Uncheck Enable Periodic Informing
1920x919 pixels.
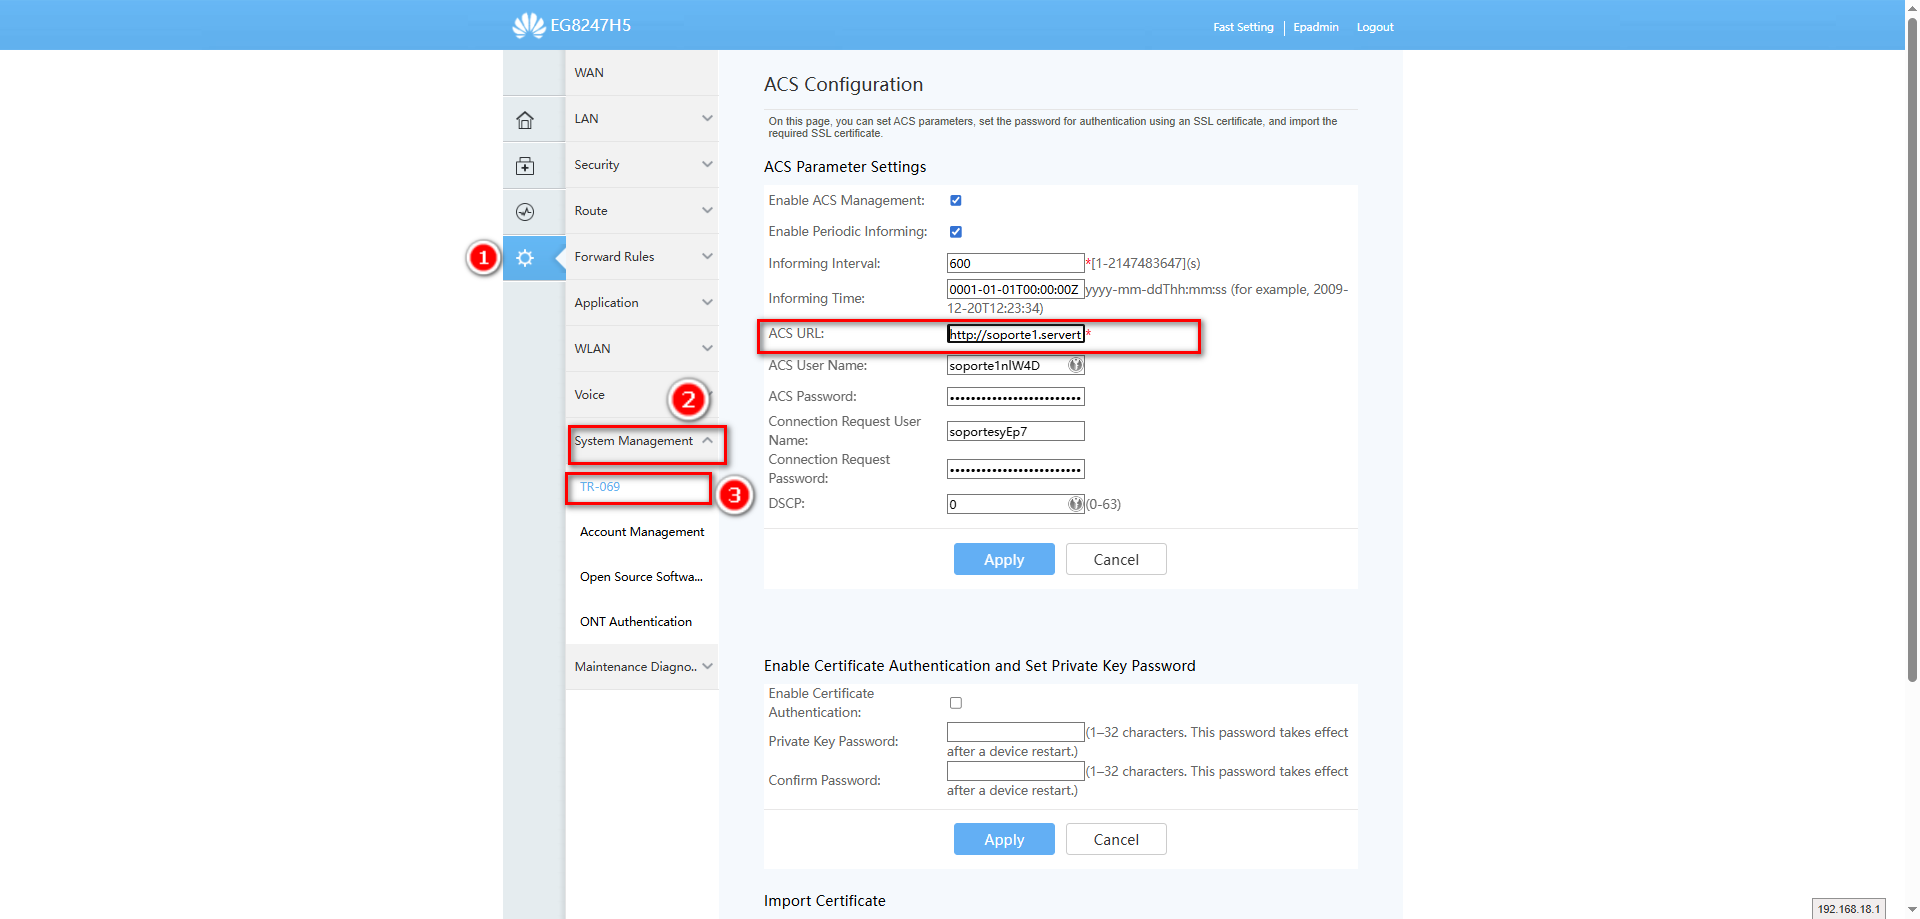(956, 232)
